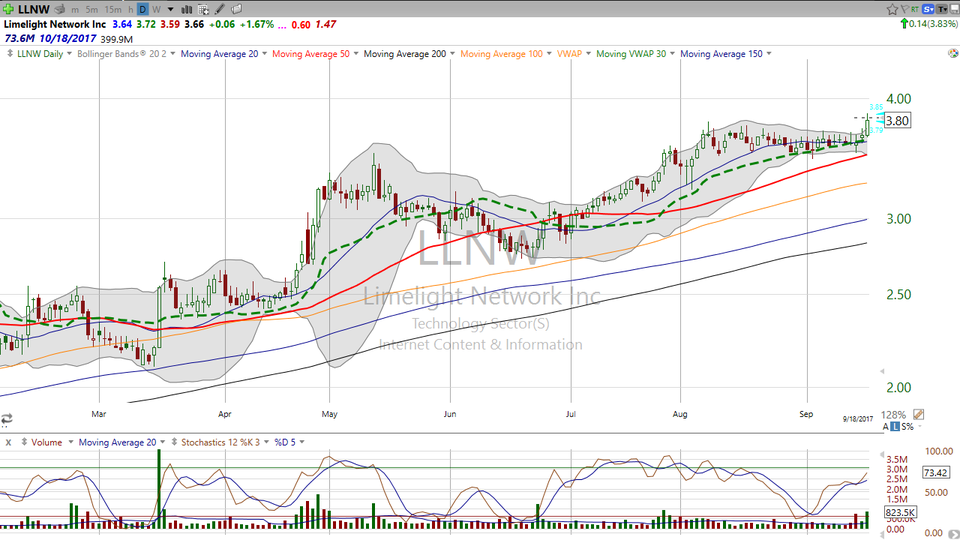Click the 10/18/2017 earnings date text
This screenshot has width=960, height=540.
(x=67, y=39)
